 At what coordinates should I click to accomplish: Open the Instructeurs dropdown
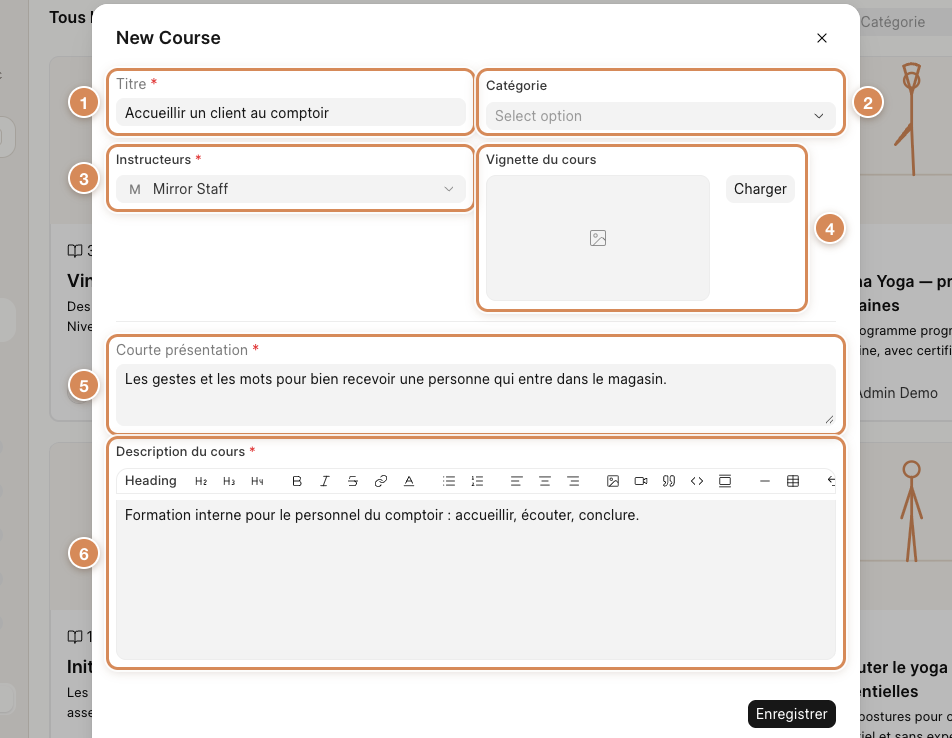pos(291,189)
